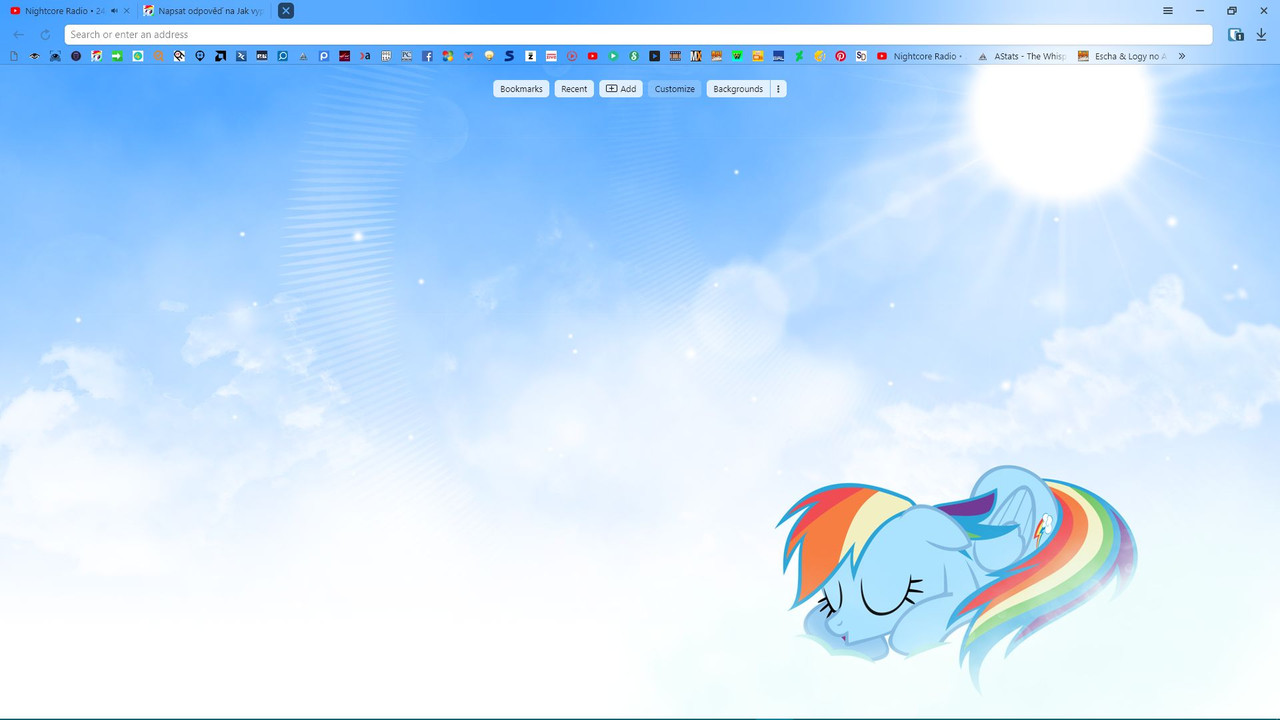Viewport: 1280px width, 720px height.
Task: Open the dark circle bookmark icon
Action: [76, 56]
